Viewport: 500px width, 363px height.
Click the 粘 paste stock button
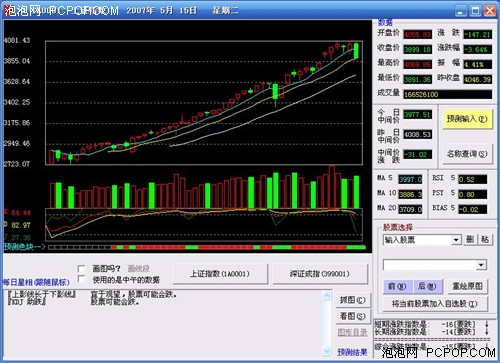click(485, 239)
